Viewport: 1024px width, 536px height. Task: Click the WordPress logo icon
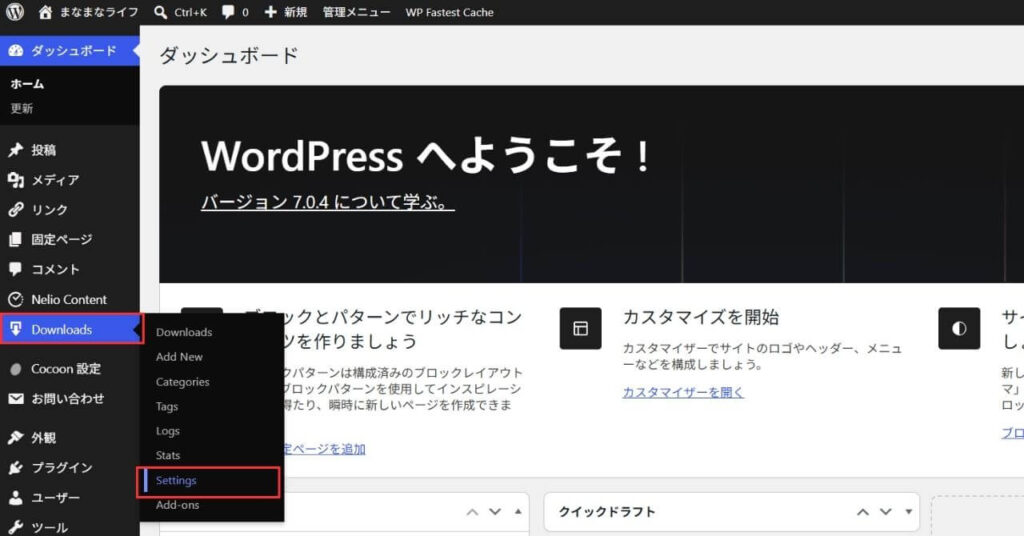(14, 12)
